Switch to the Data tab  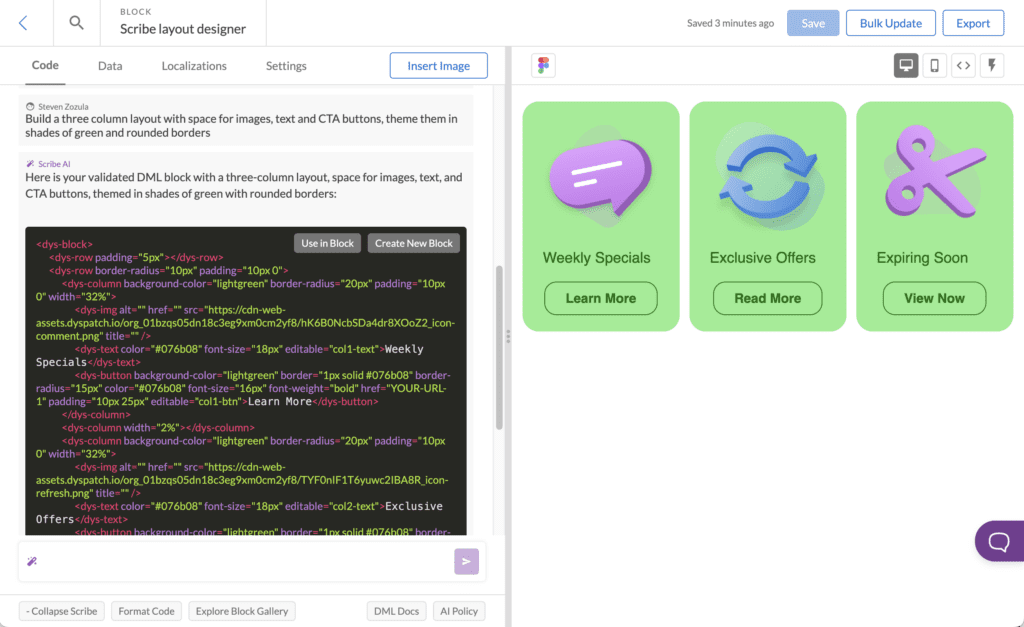pyautogui.click(x=110, y=65)
